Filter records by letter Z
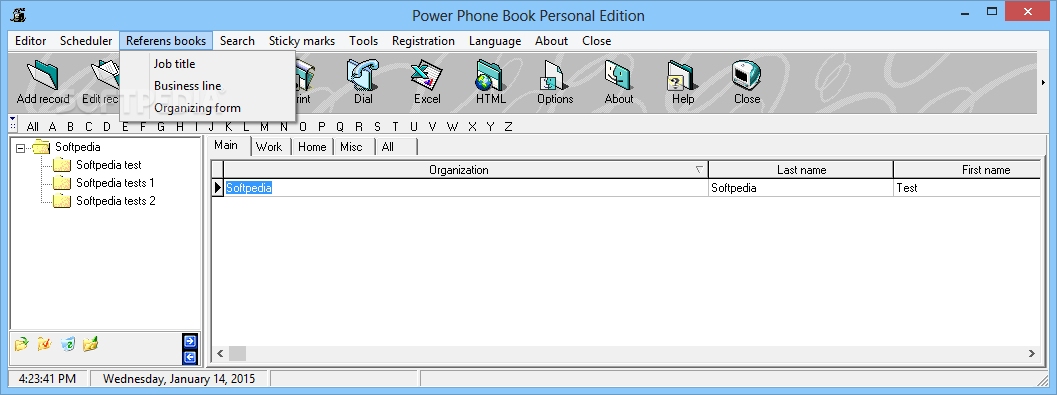The width and height of the screenshot is (1057, 395). pyautogui.click(x=508, y=126)
